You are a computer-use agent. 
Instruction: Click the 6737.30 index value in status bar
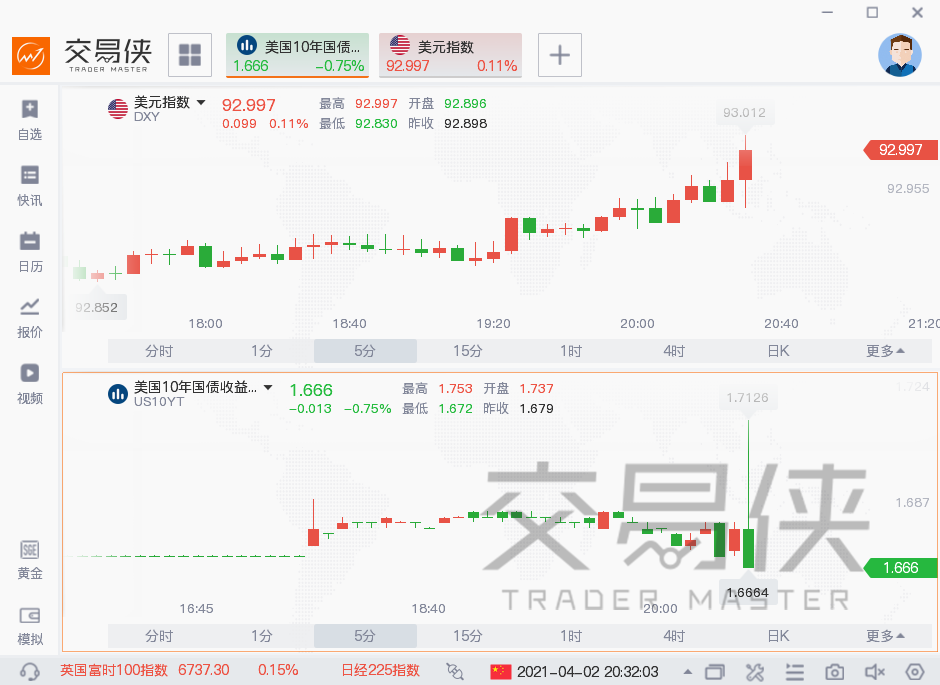click(x=204, y=670)
